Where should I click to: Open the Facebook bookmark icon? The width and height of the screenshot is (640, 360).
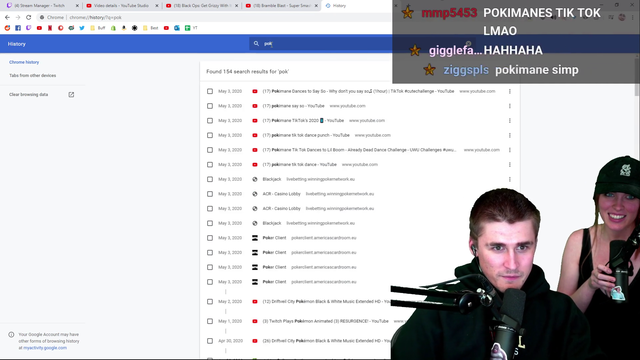pyautogui.click(x=18, y=28)
